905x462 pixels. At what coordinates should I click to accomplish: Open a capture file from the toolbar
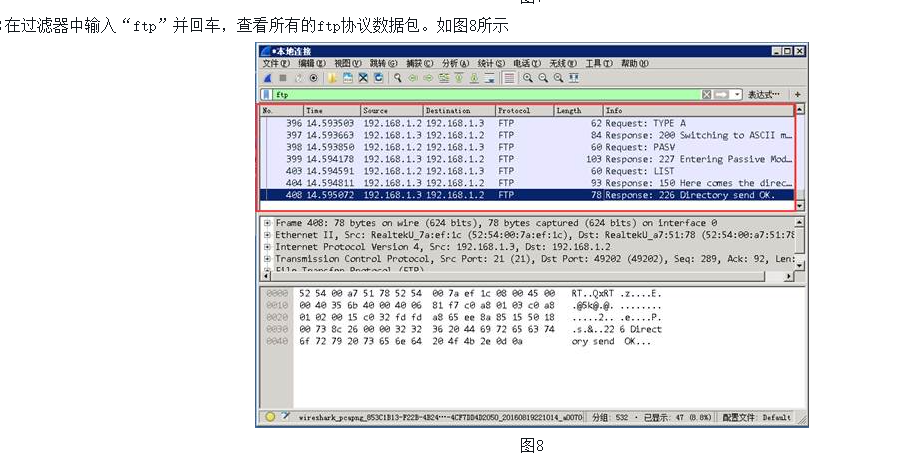332,78
